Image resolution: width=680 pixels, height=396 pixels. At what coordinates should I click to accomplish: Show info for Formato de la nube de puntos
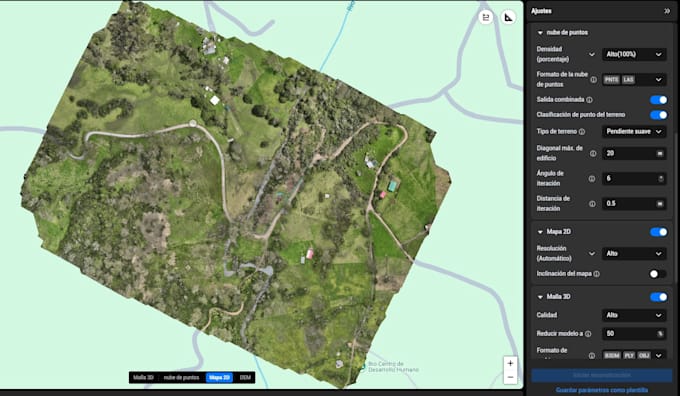click(593, 80)
